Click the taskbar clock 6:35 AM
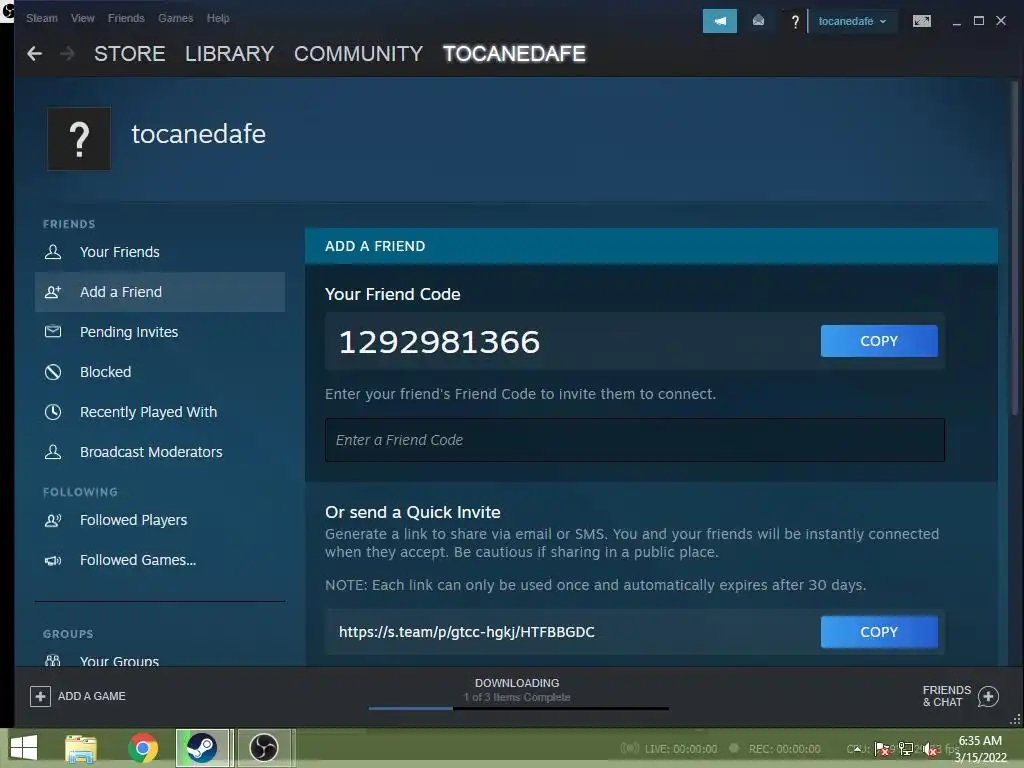Viewport: 1024px width, 768px height. click(x=980, y=741)
